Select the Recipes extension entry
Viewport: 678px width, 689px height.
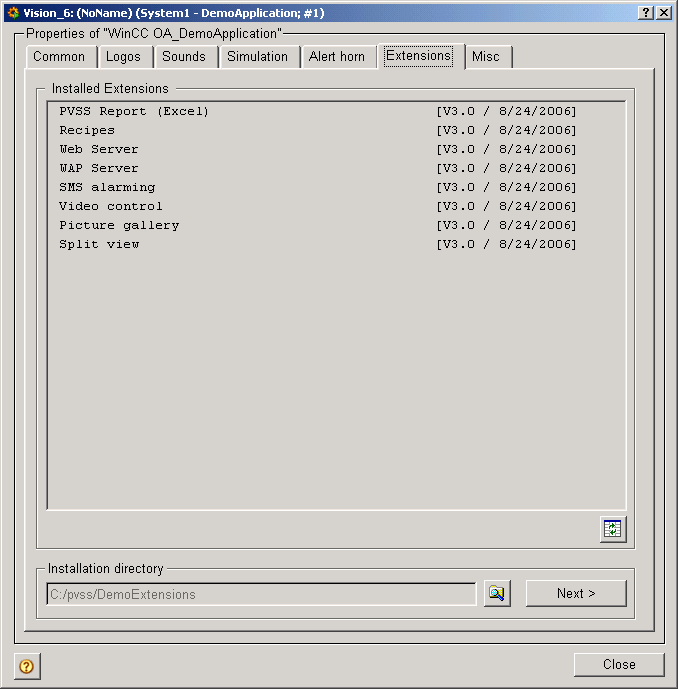87,130
